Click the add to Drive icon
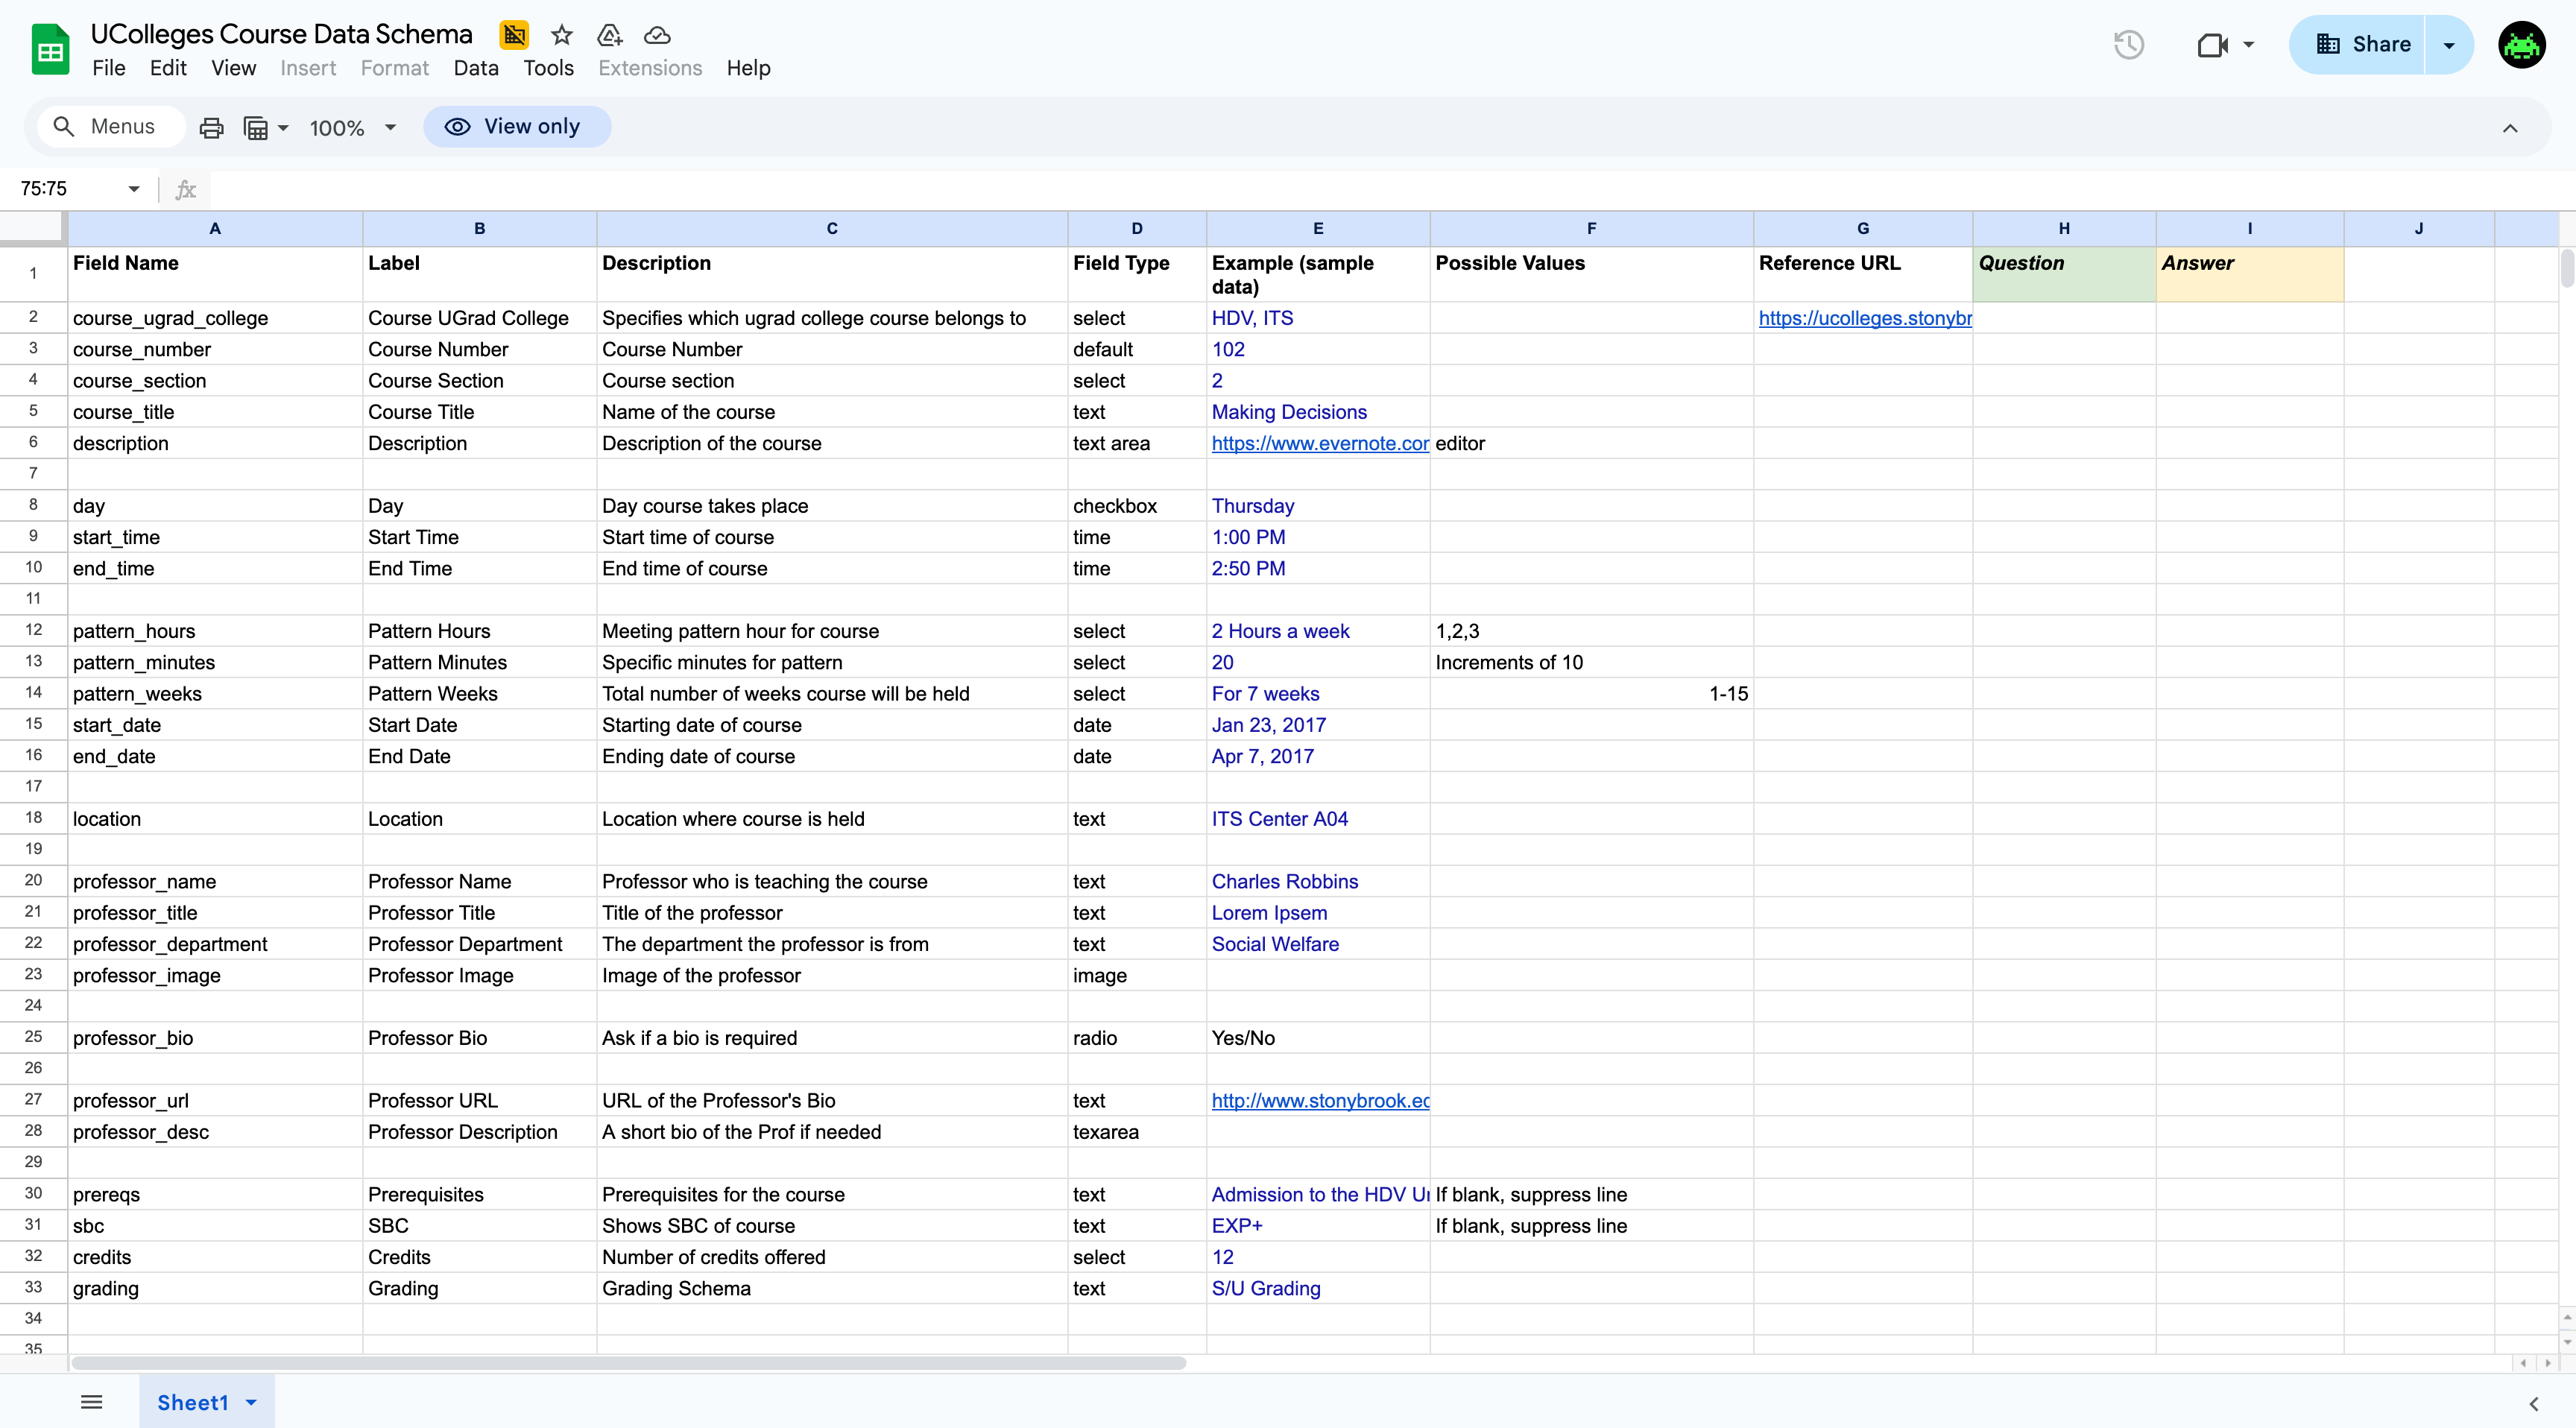 [609, 35]
